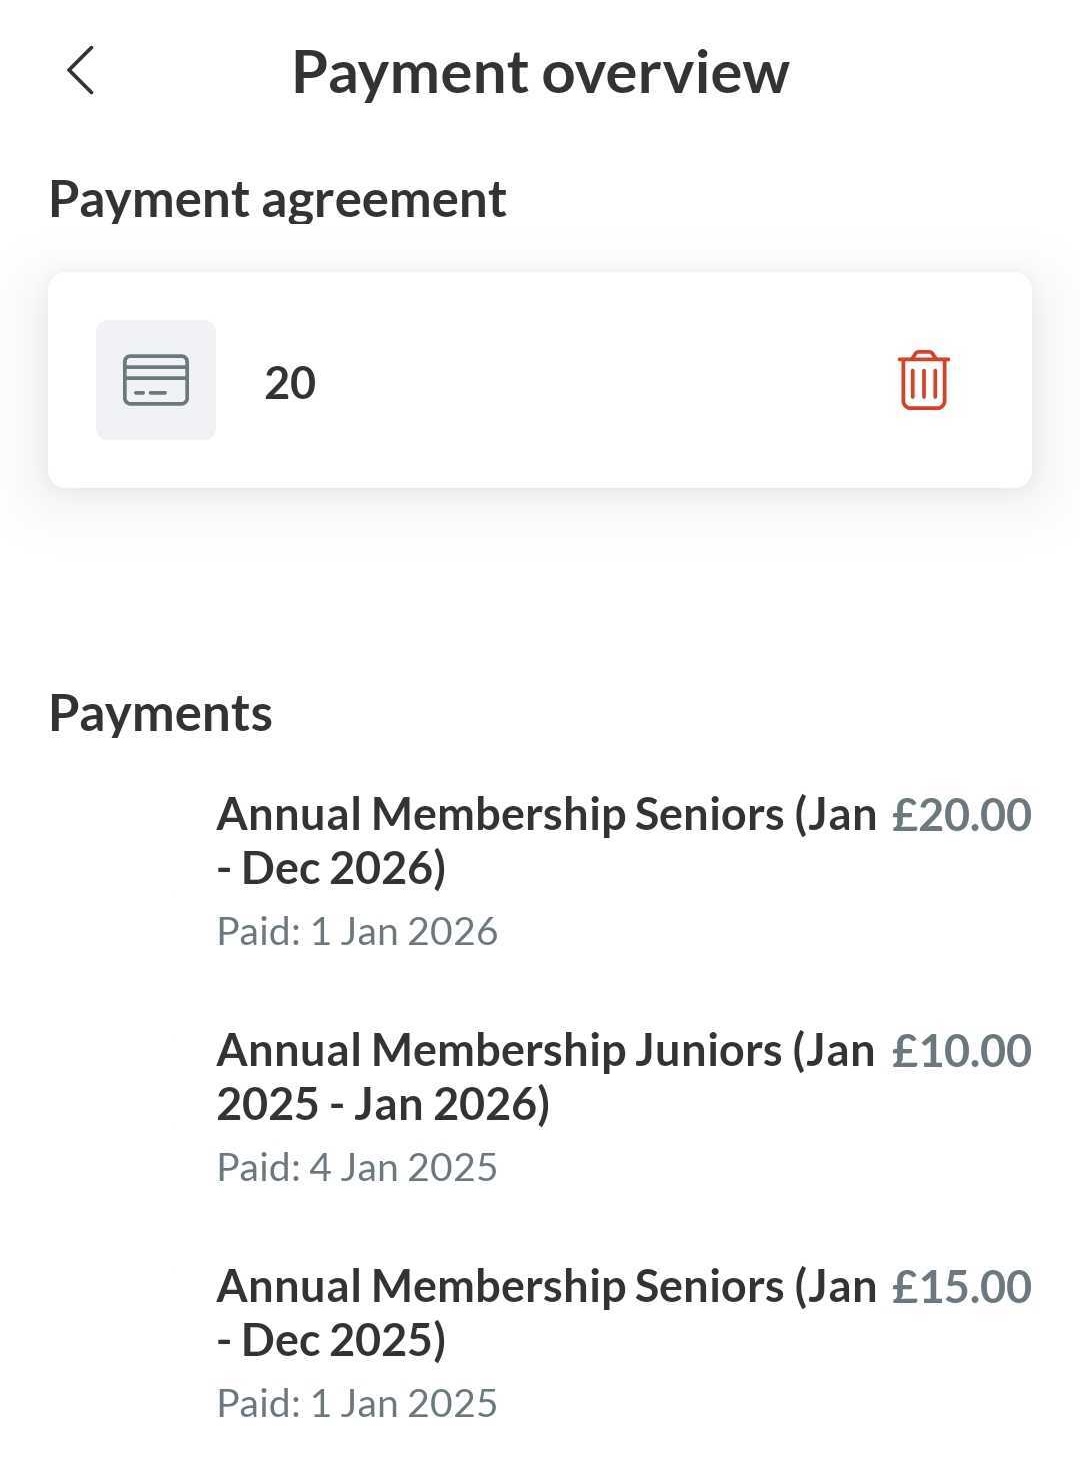Tap the Payment agreement heading

tap(277, 199)
